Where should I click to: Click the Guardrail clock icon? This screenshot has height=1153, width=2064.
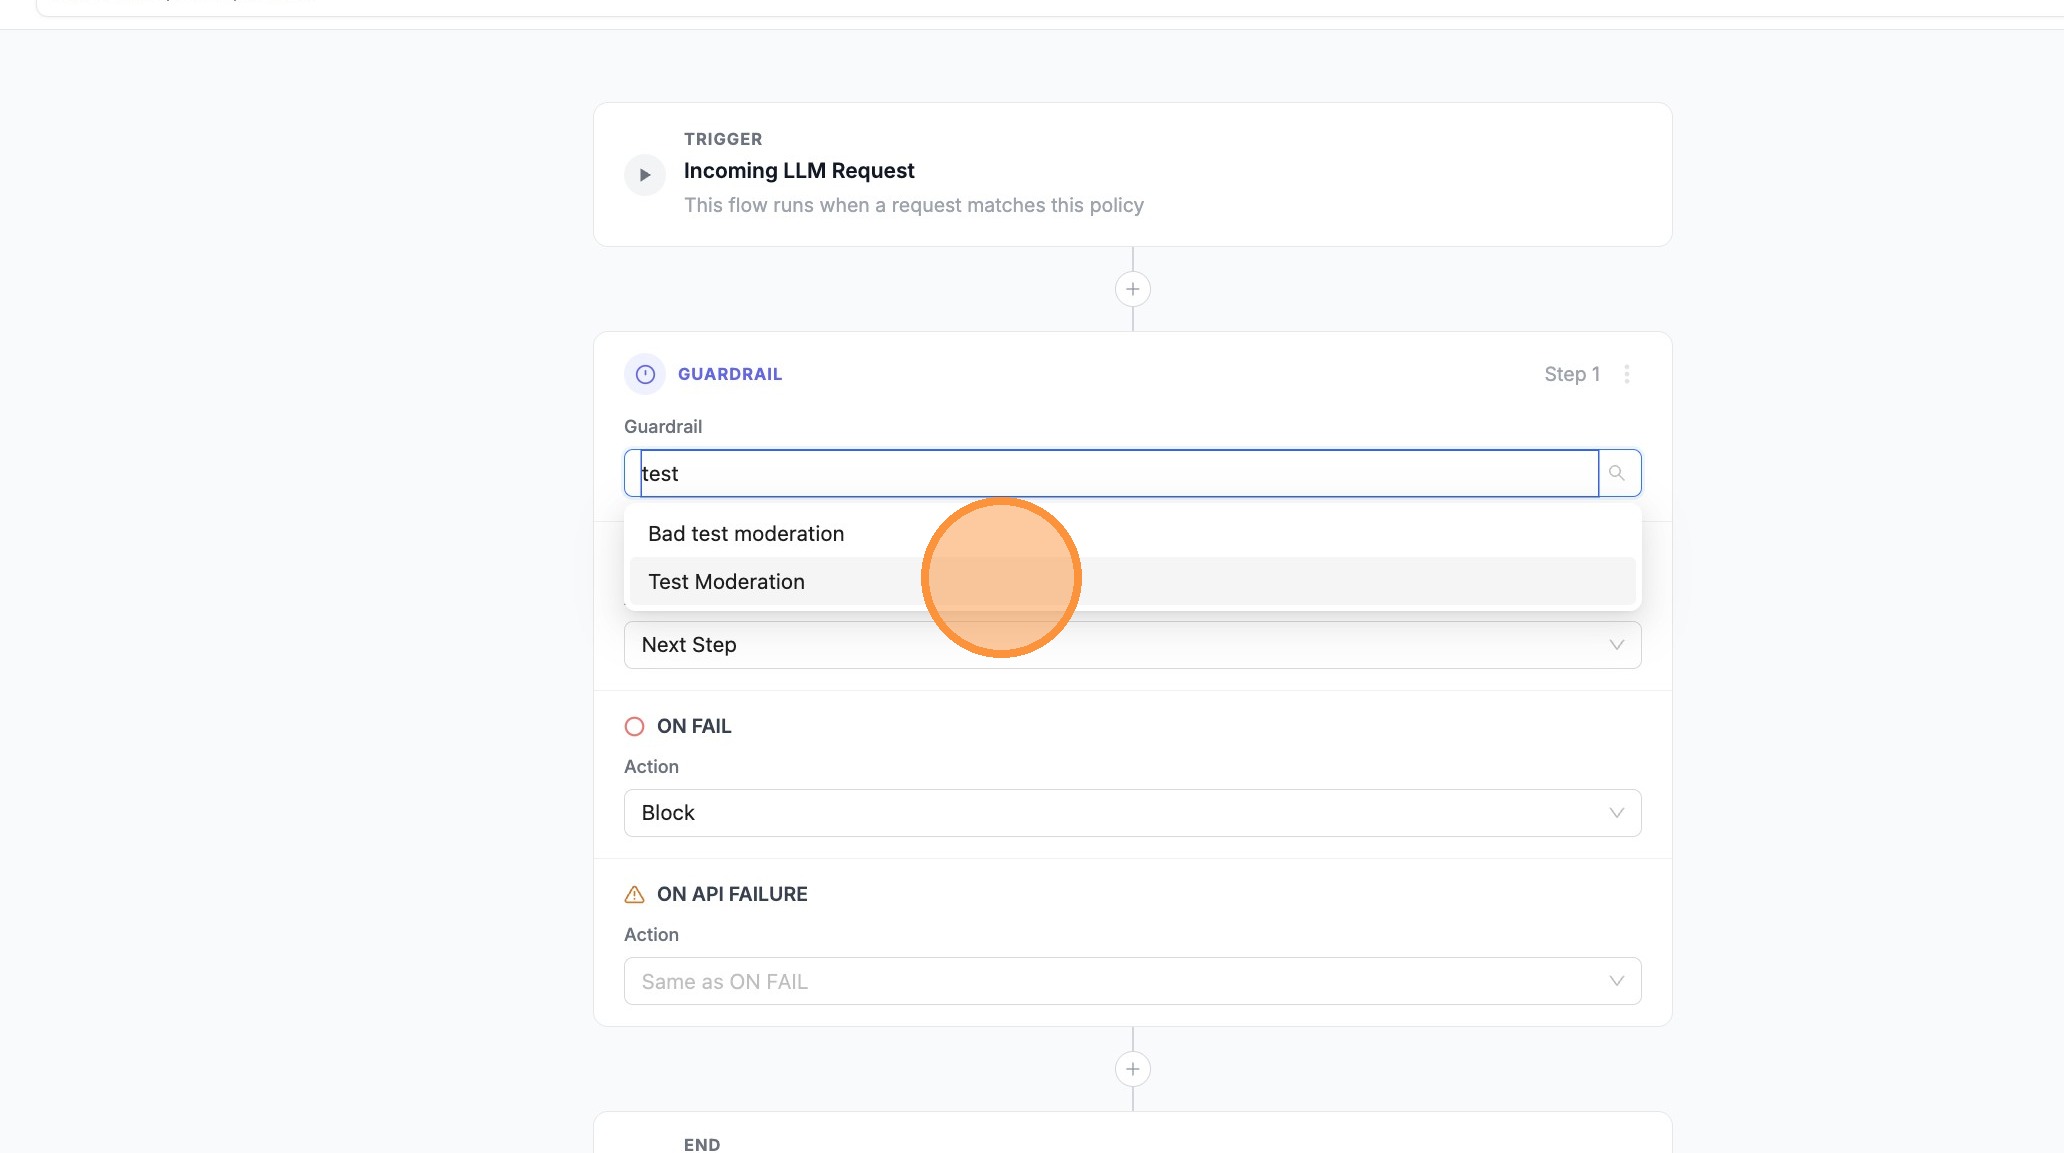tap(645, 374)
